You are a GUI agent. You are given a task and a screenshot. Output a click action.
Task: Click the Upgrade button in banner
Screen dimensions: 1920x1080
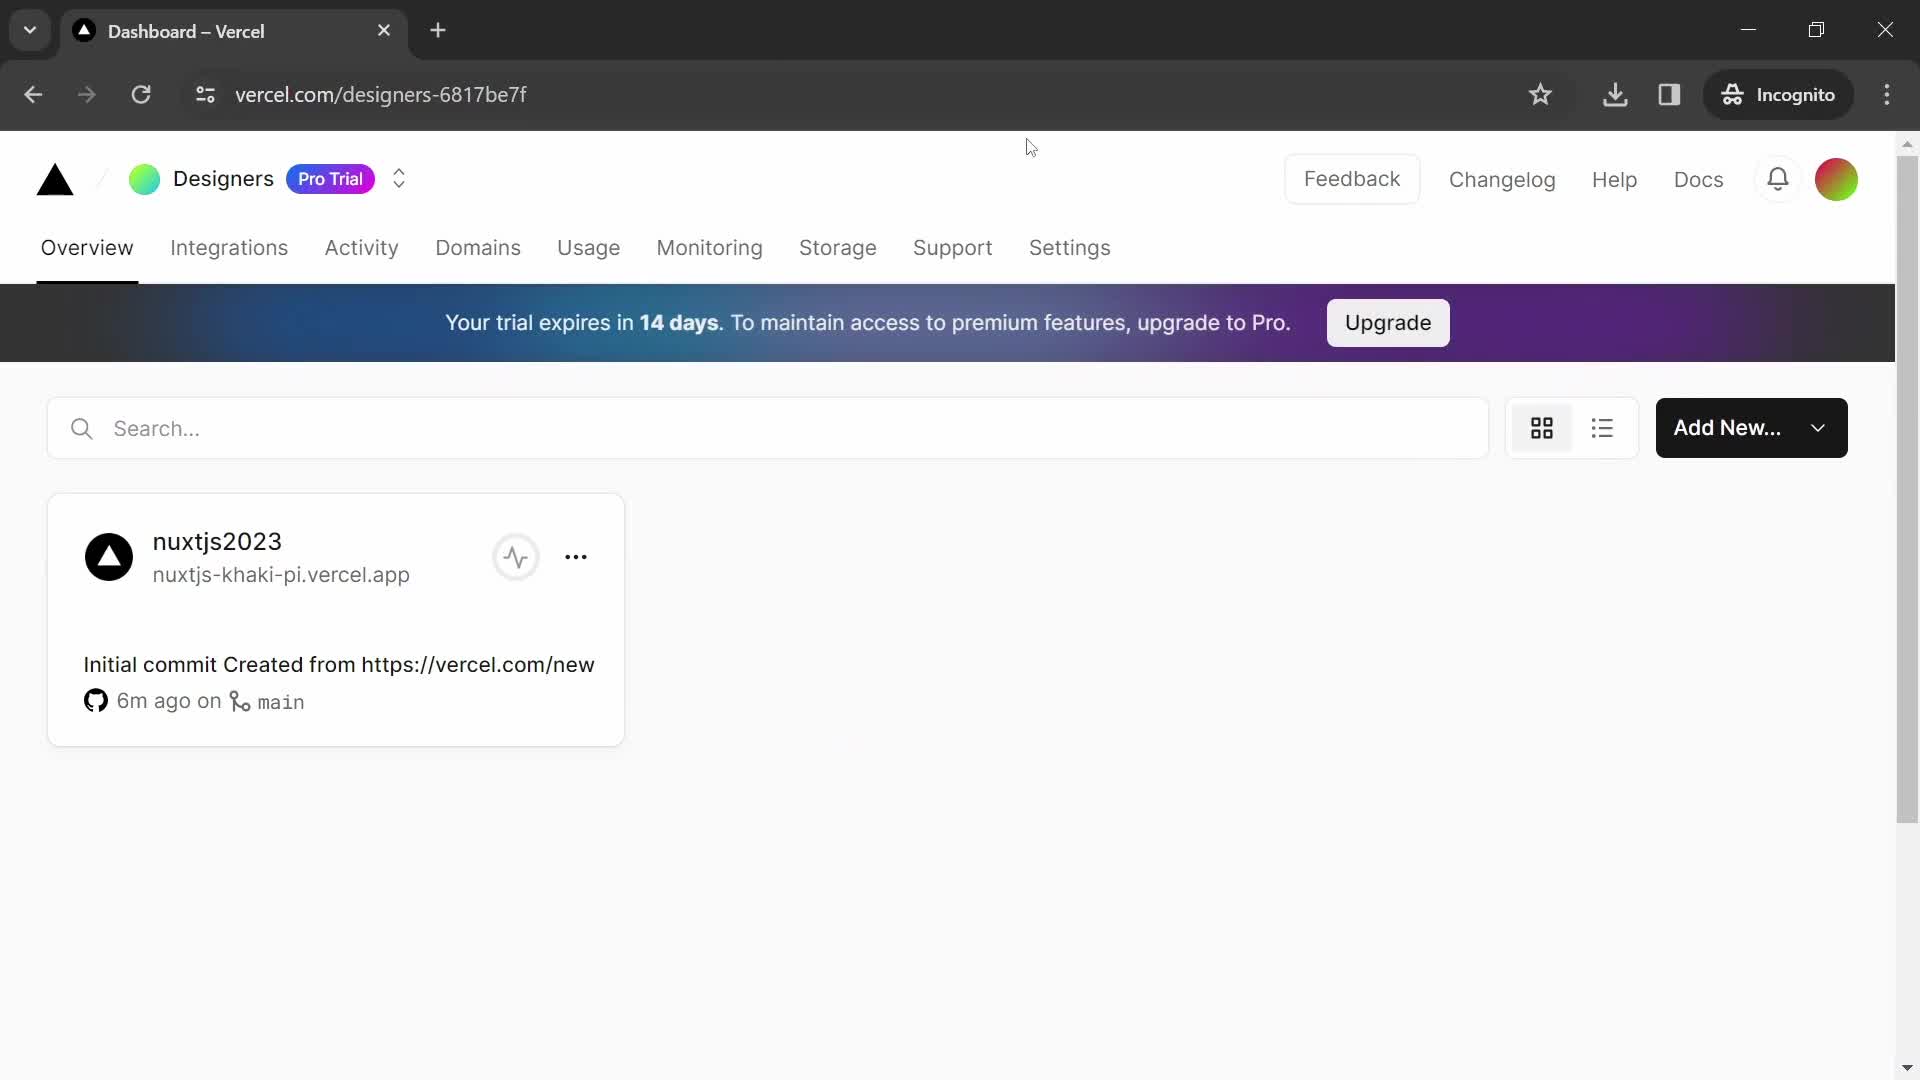coord(1389,322)
